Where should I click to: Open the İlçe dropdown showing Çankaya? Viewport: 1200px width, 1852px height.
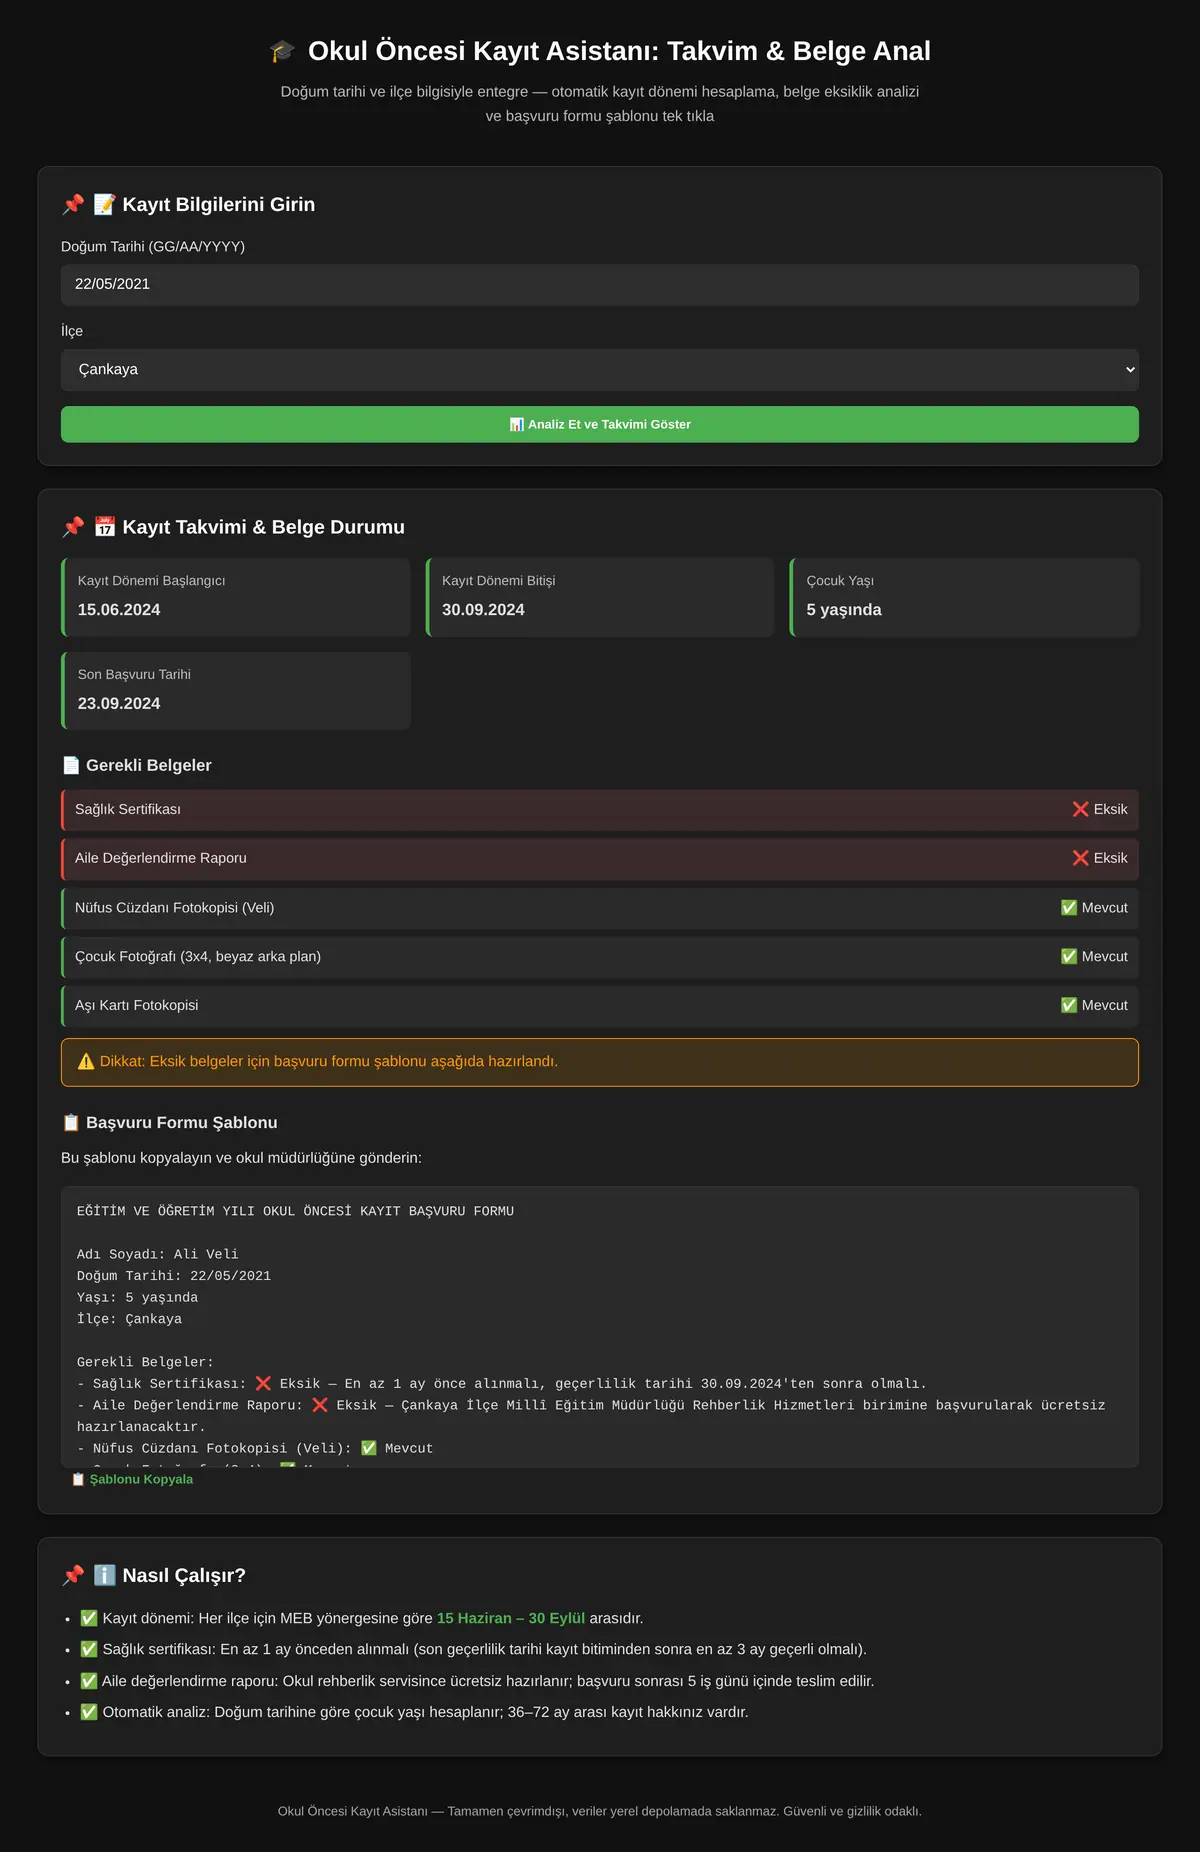[x=600, y=369]
